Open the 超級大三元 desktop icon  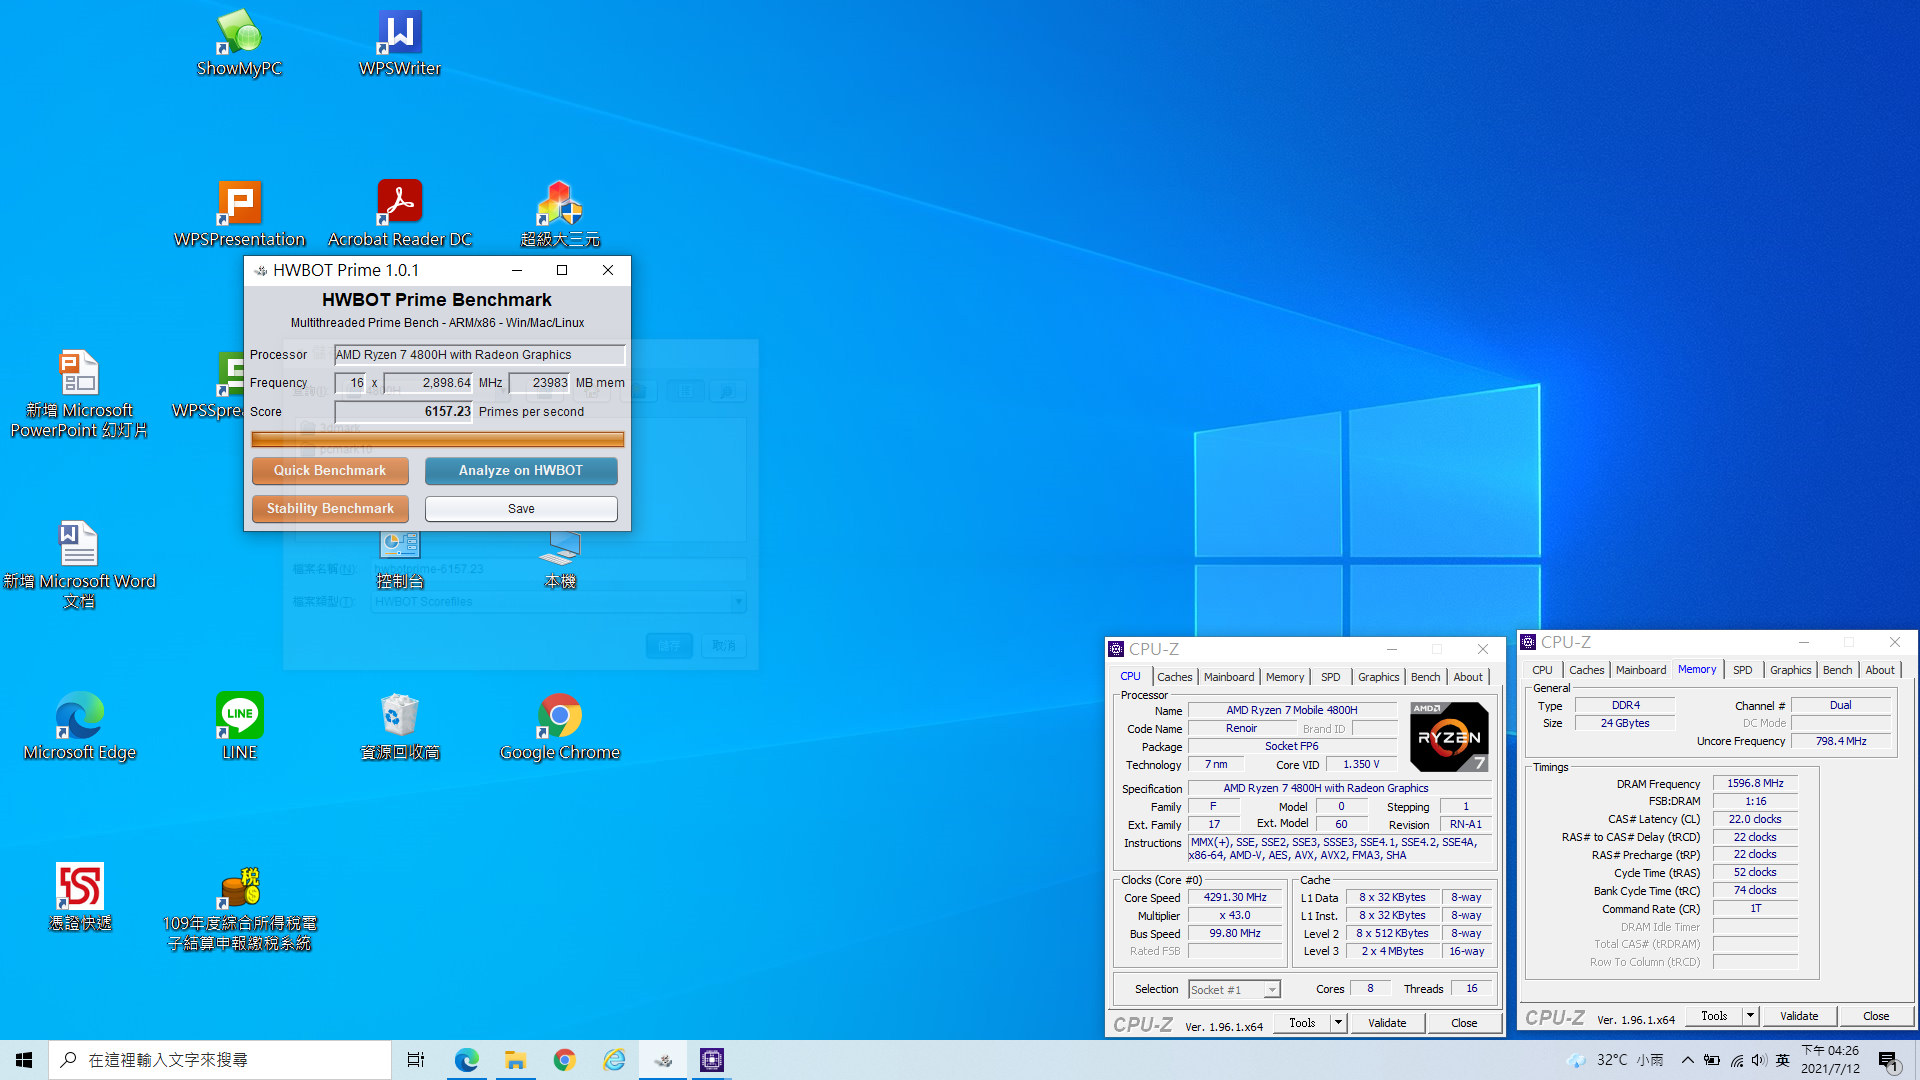tap(560, 214)
